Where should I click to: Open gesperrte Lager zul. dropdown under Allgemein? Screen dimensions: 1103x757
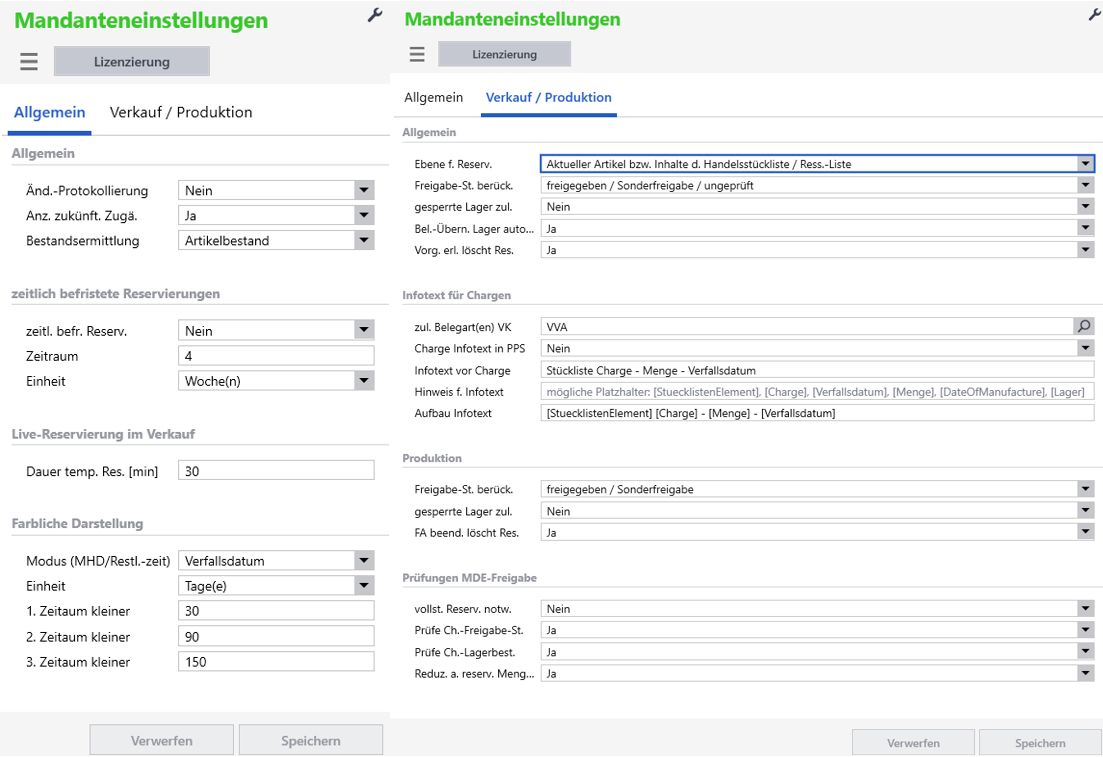click(1085, 207)
